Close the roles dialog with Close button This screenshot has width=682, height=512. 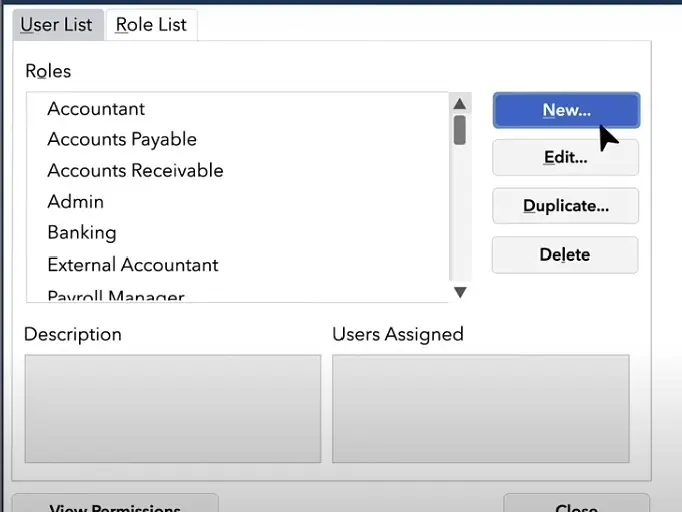point(576,505)
